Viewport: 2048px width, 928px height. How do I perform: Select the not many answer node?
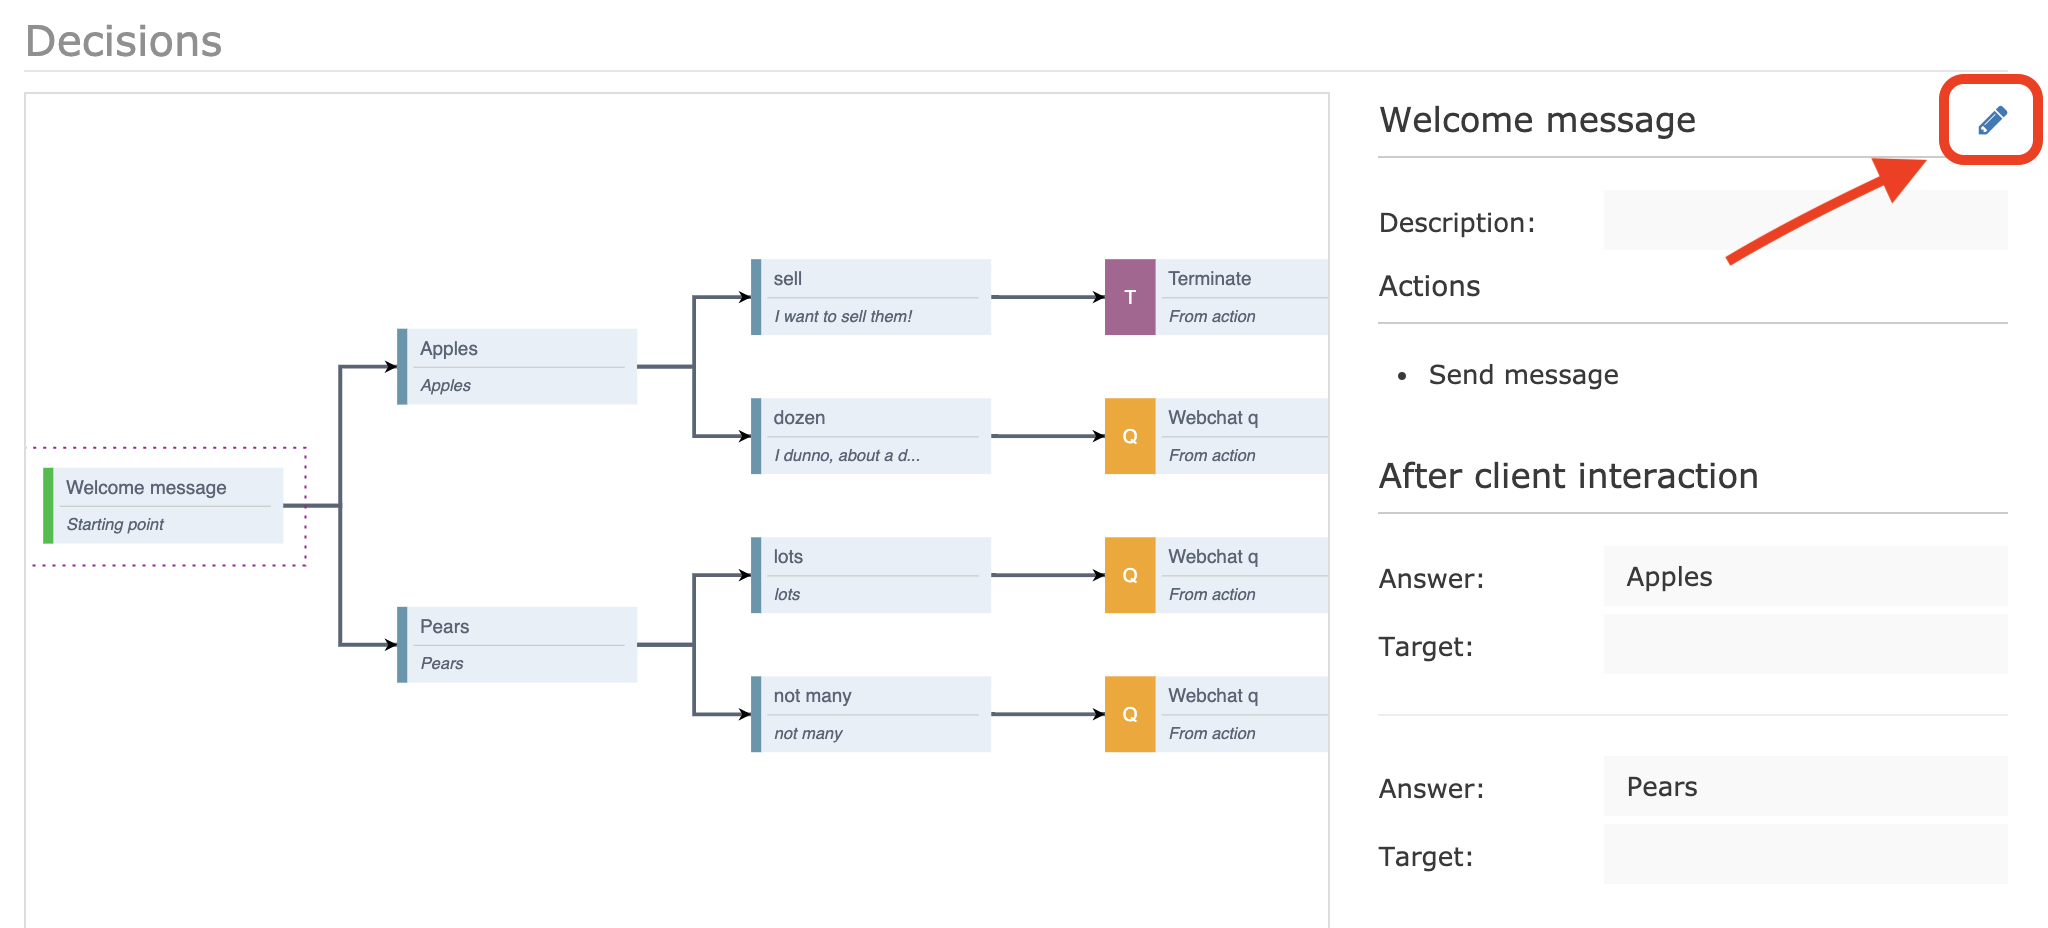[870, 713]
